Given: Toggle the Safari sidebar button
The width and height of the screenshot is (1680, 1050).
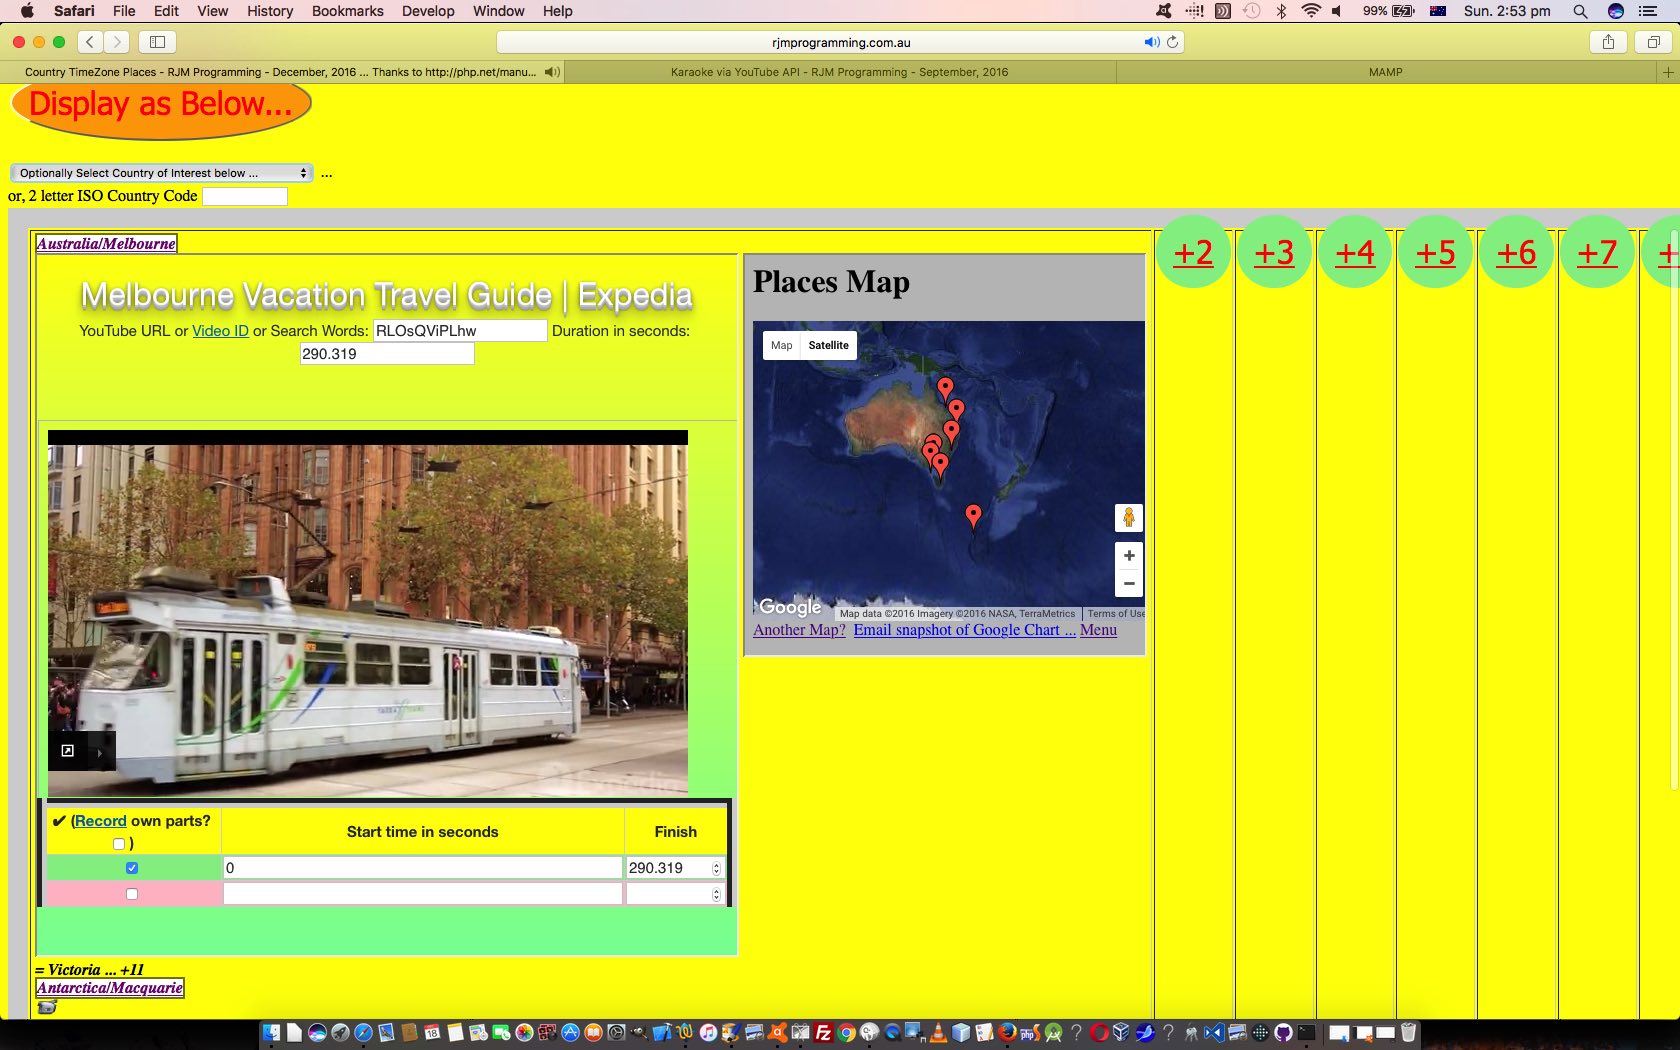Looking at the screenshot, I should [157, 42].
